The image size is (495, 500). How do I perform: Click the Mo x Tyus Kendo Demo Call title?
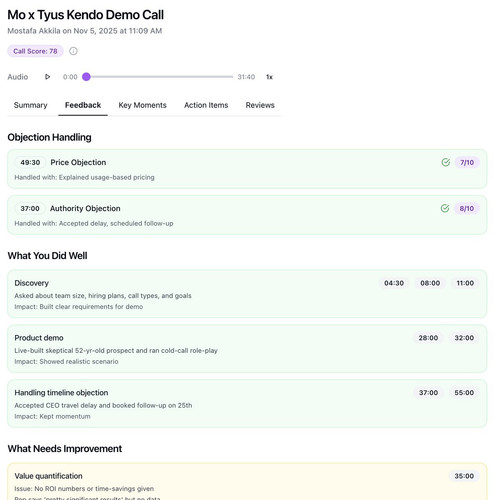pyautogui.click(x=86, y=15)
